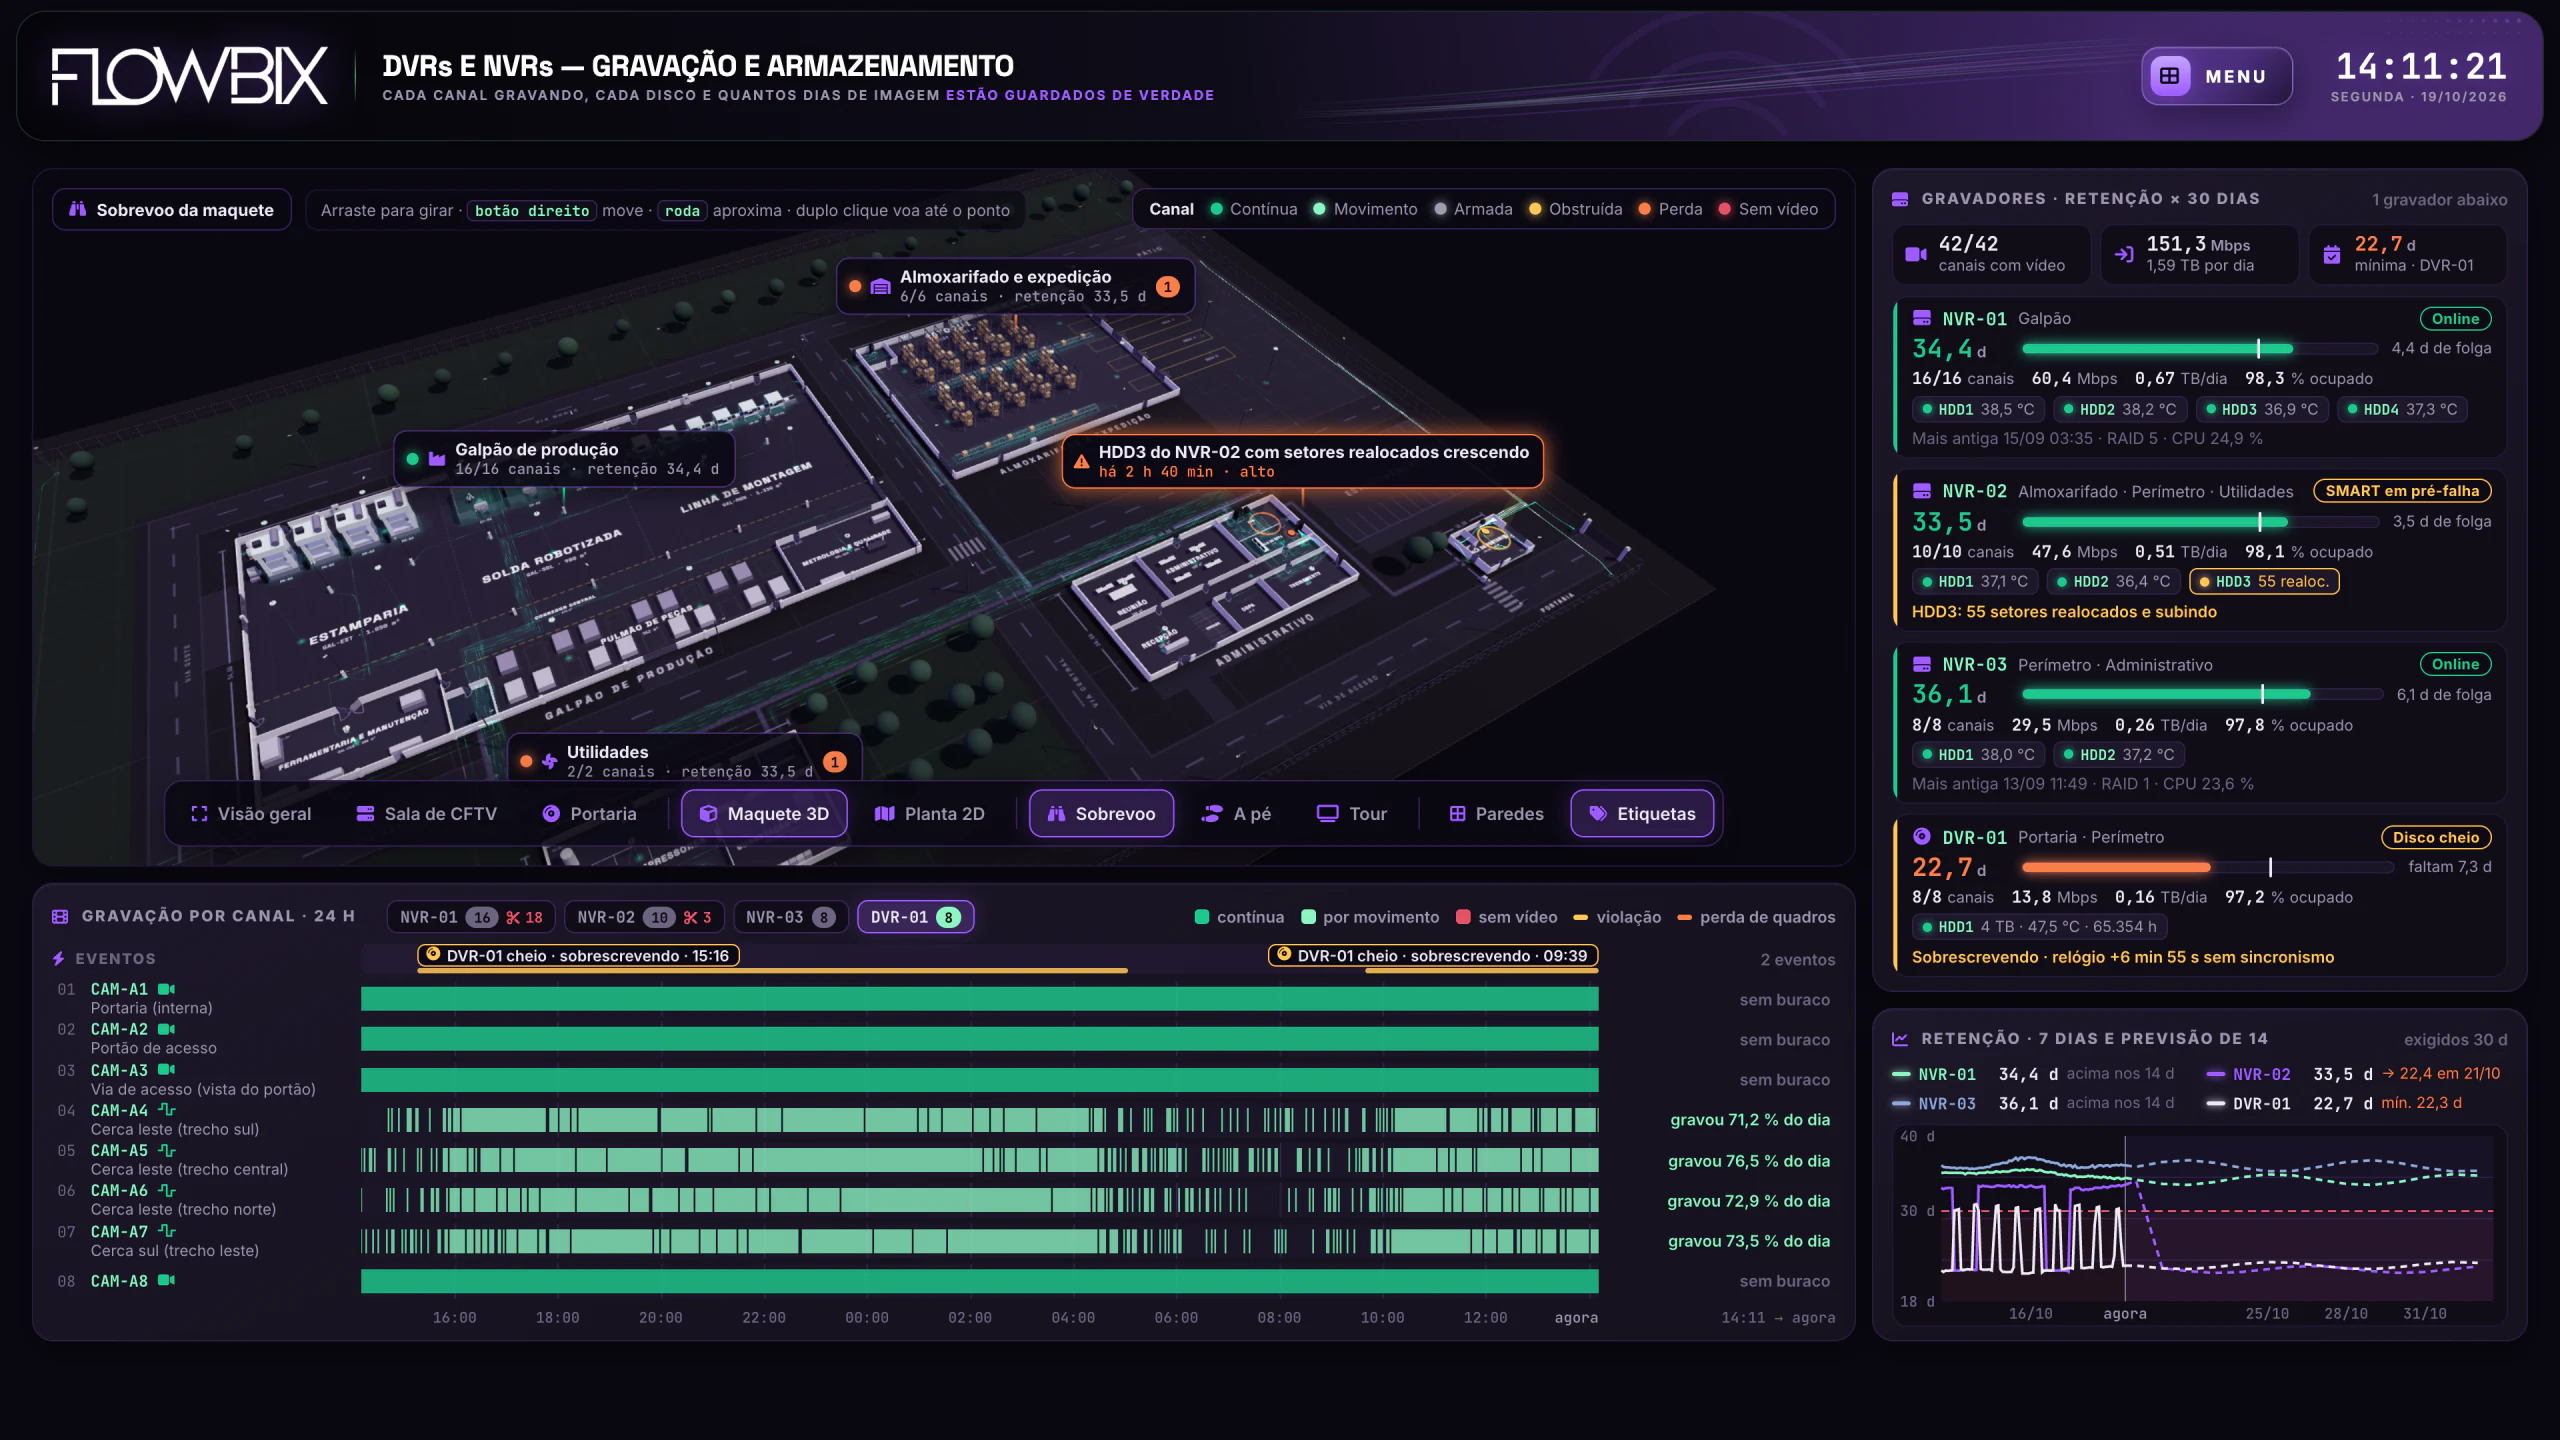This screenshot has height=1440, width=2560.
Task: Click the Retenção chart header icon
Action: [1900, 1039]
